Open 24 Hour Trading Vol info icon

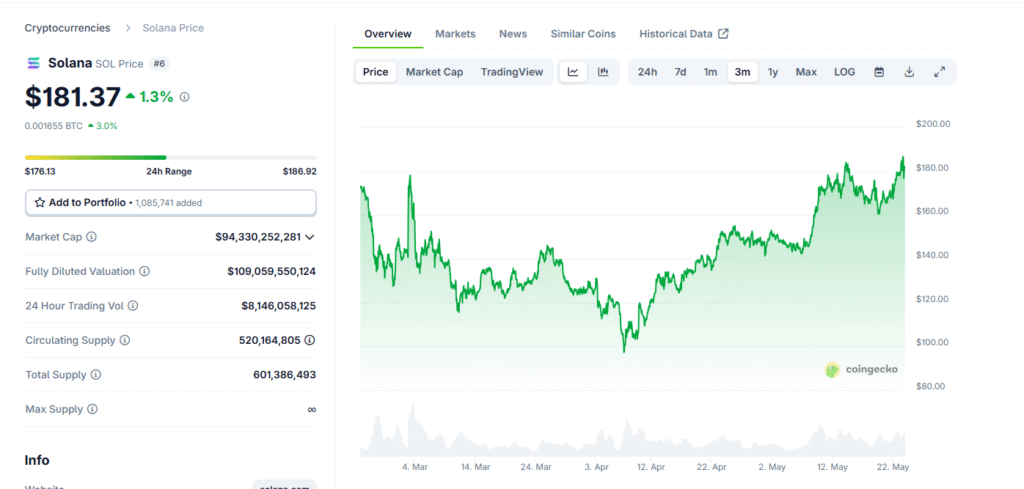pos(133,306)
